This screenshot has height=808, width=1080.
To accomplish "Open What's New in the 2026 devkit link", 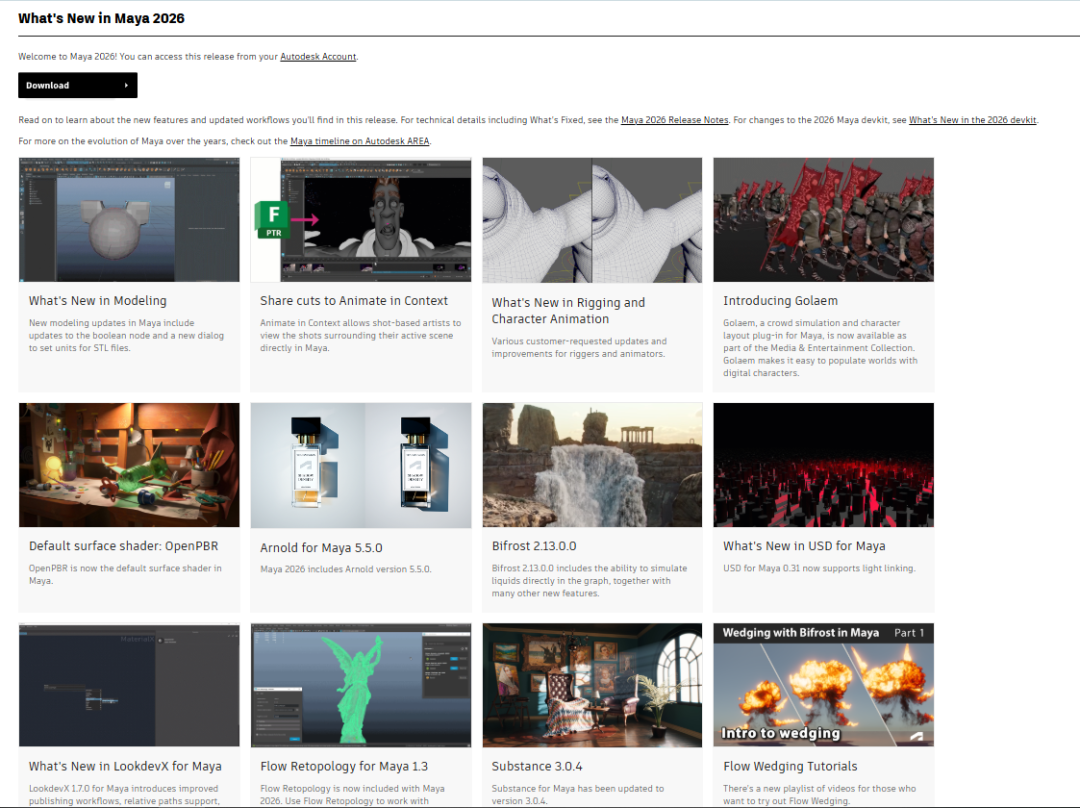I will (973, 120).
